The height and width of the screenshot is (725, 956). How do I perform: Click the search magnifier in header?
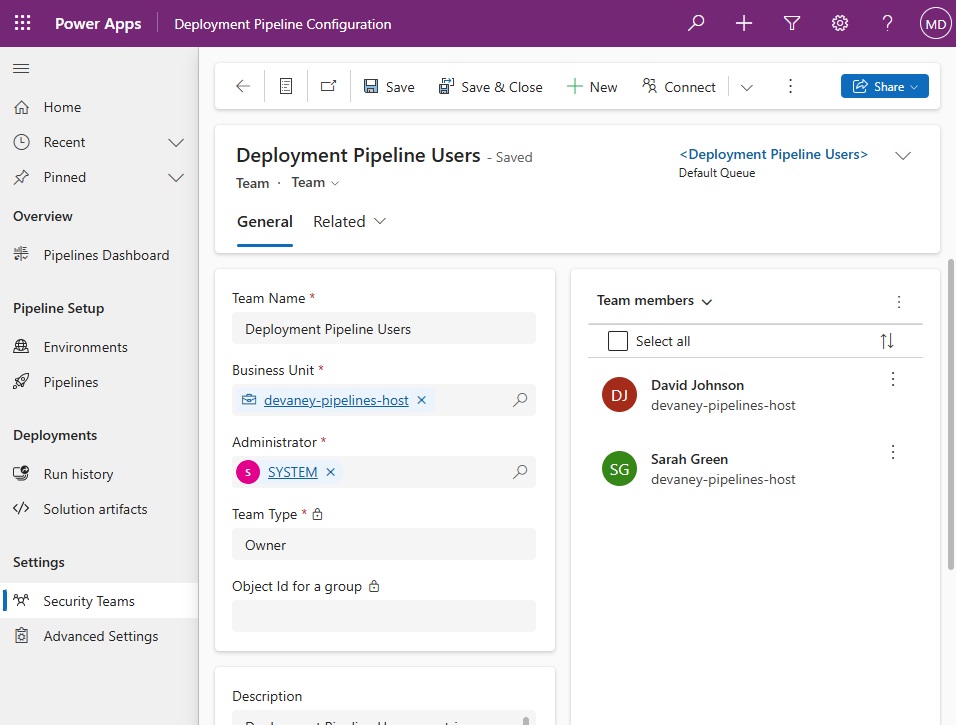[696, 23]
